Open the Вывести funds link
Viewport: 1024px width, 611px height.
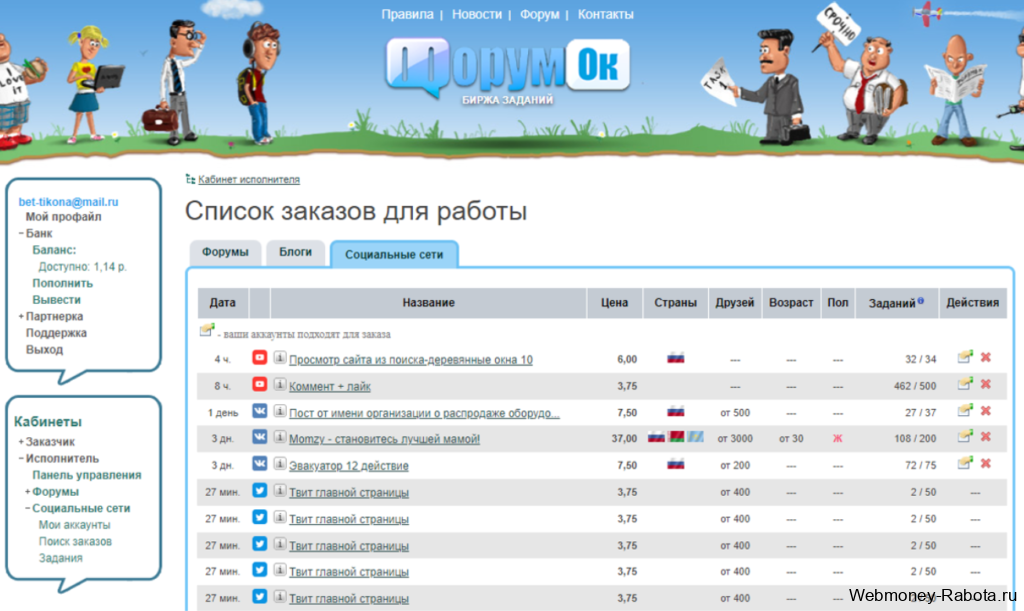pos(57,300)
